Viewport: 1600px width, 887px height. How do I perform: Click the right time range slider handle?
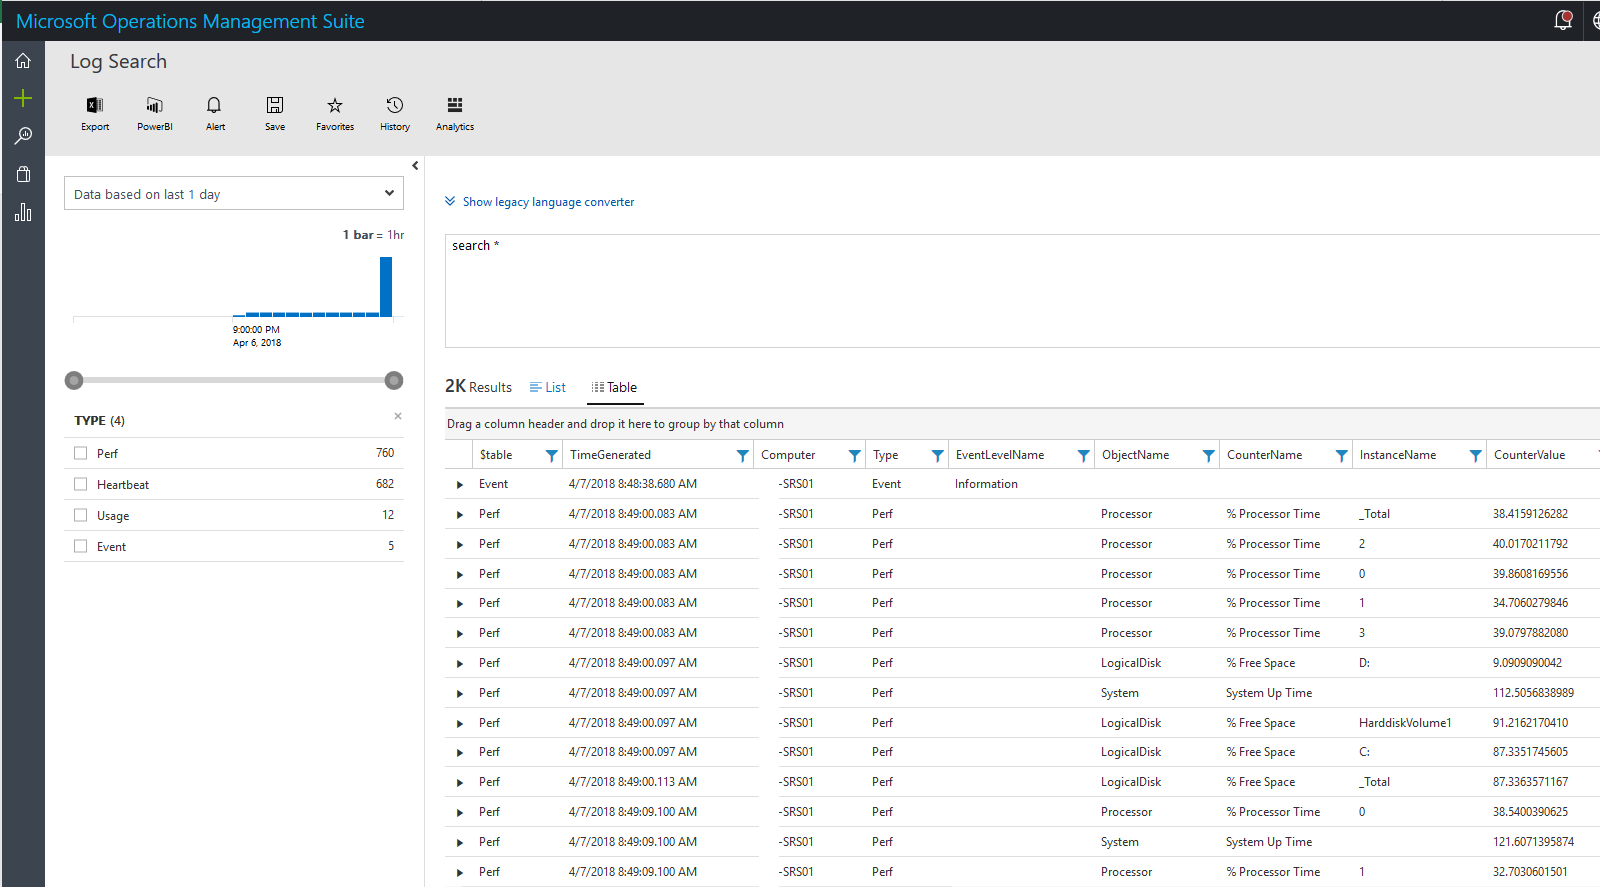394,380
